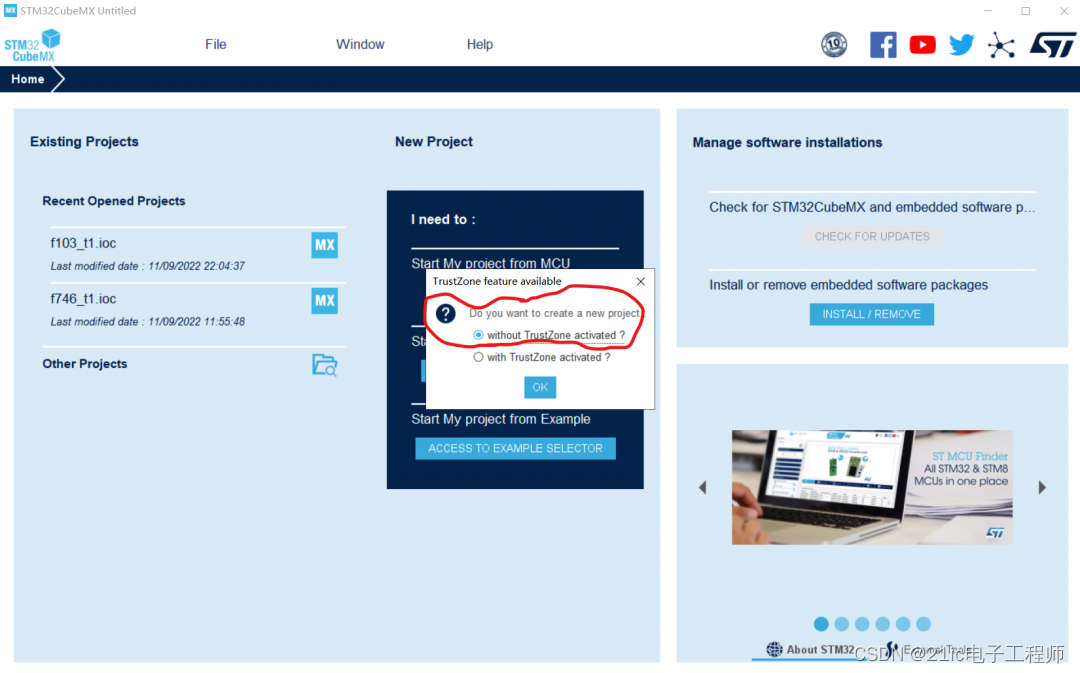Open the Twitter icon

(962, 45)
